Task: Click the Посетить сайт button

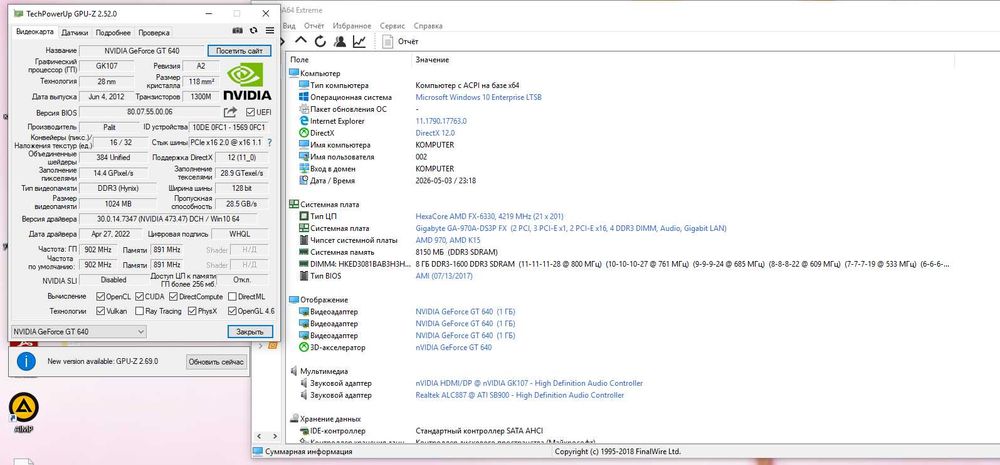Action: coord(239,50)
